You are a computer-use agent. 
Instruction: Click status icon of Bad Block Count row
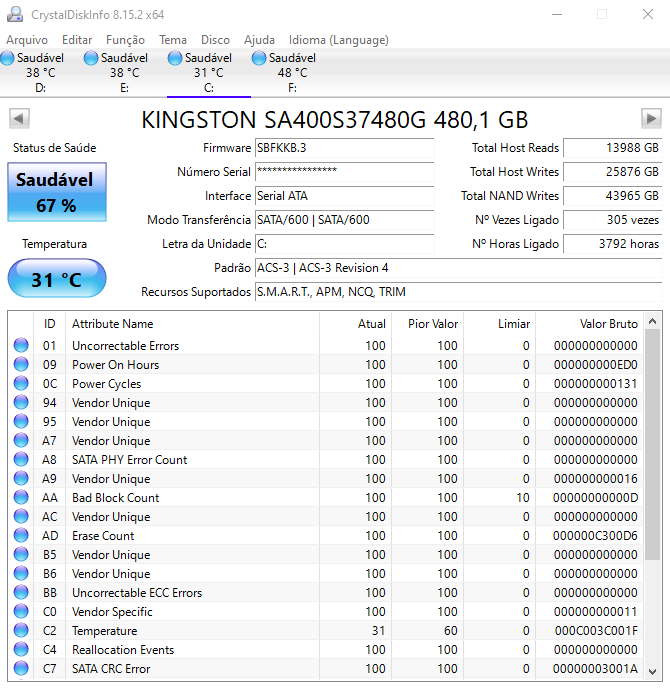pyautogui.click(x=21, y=497)
